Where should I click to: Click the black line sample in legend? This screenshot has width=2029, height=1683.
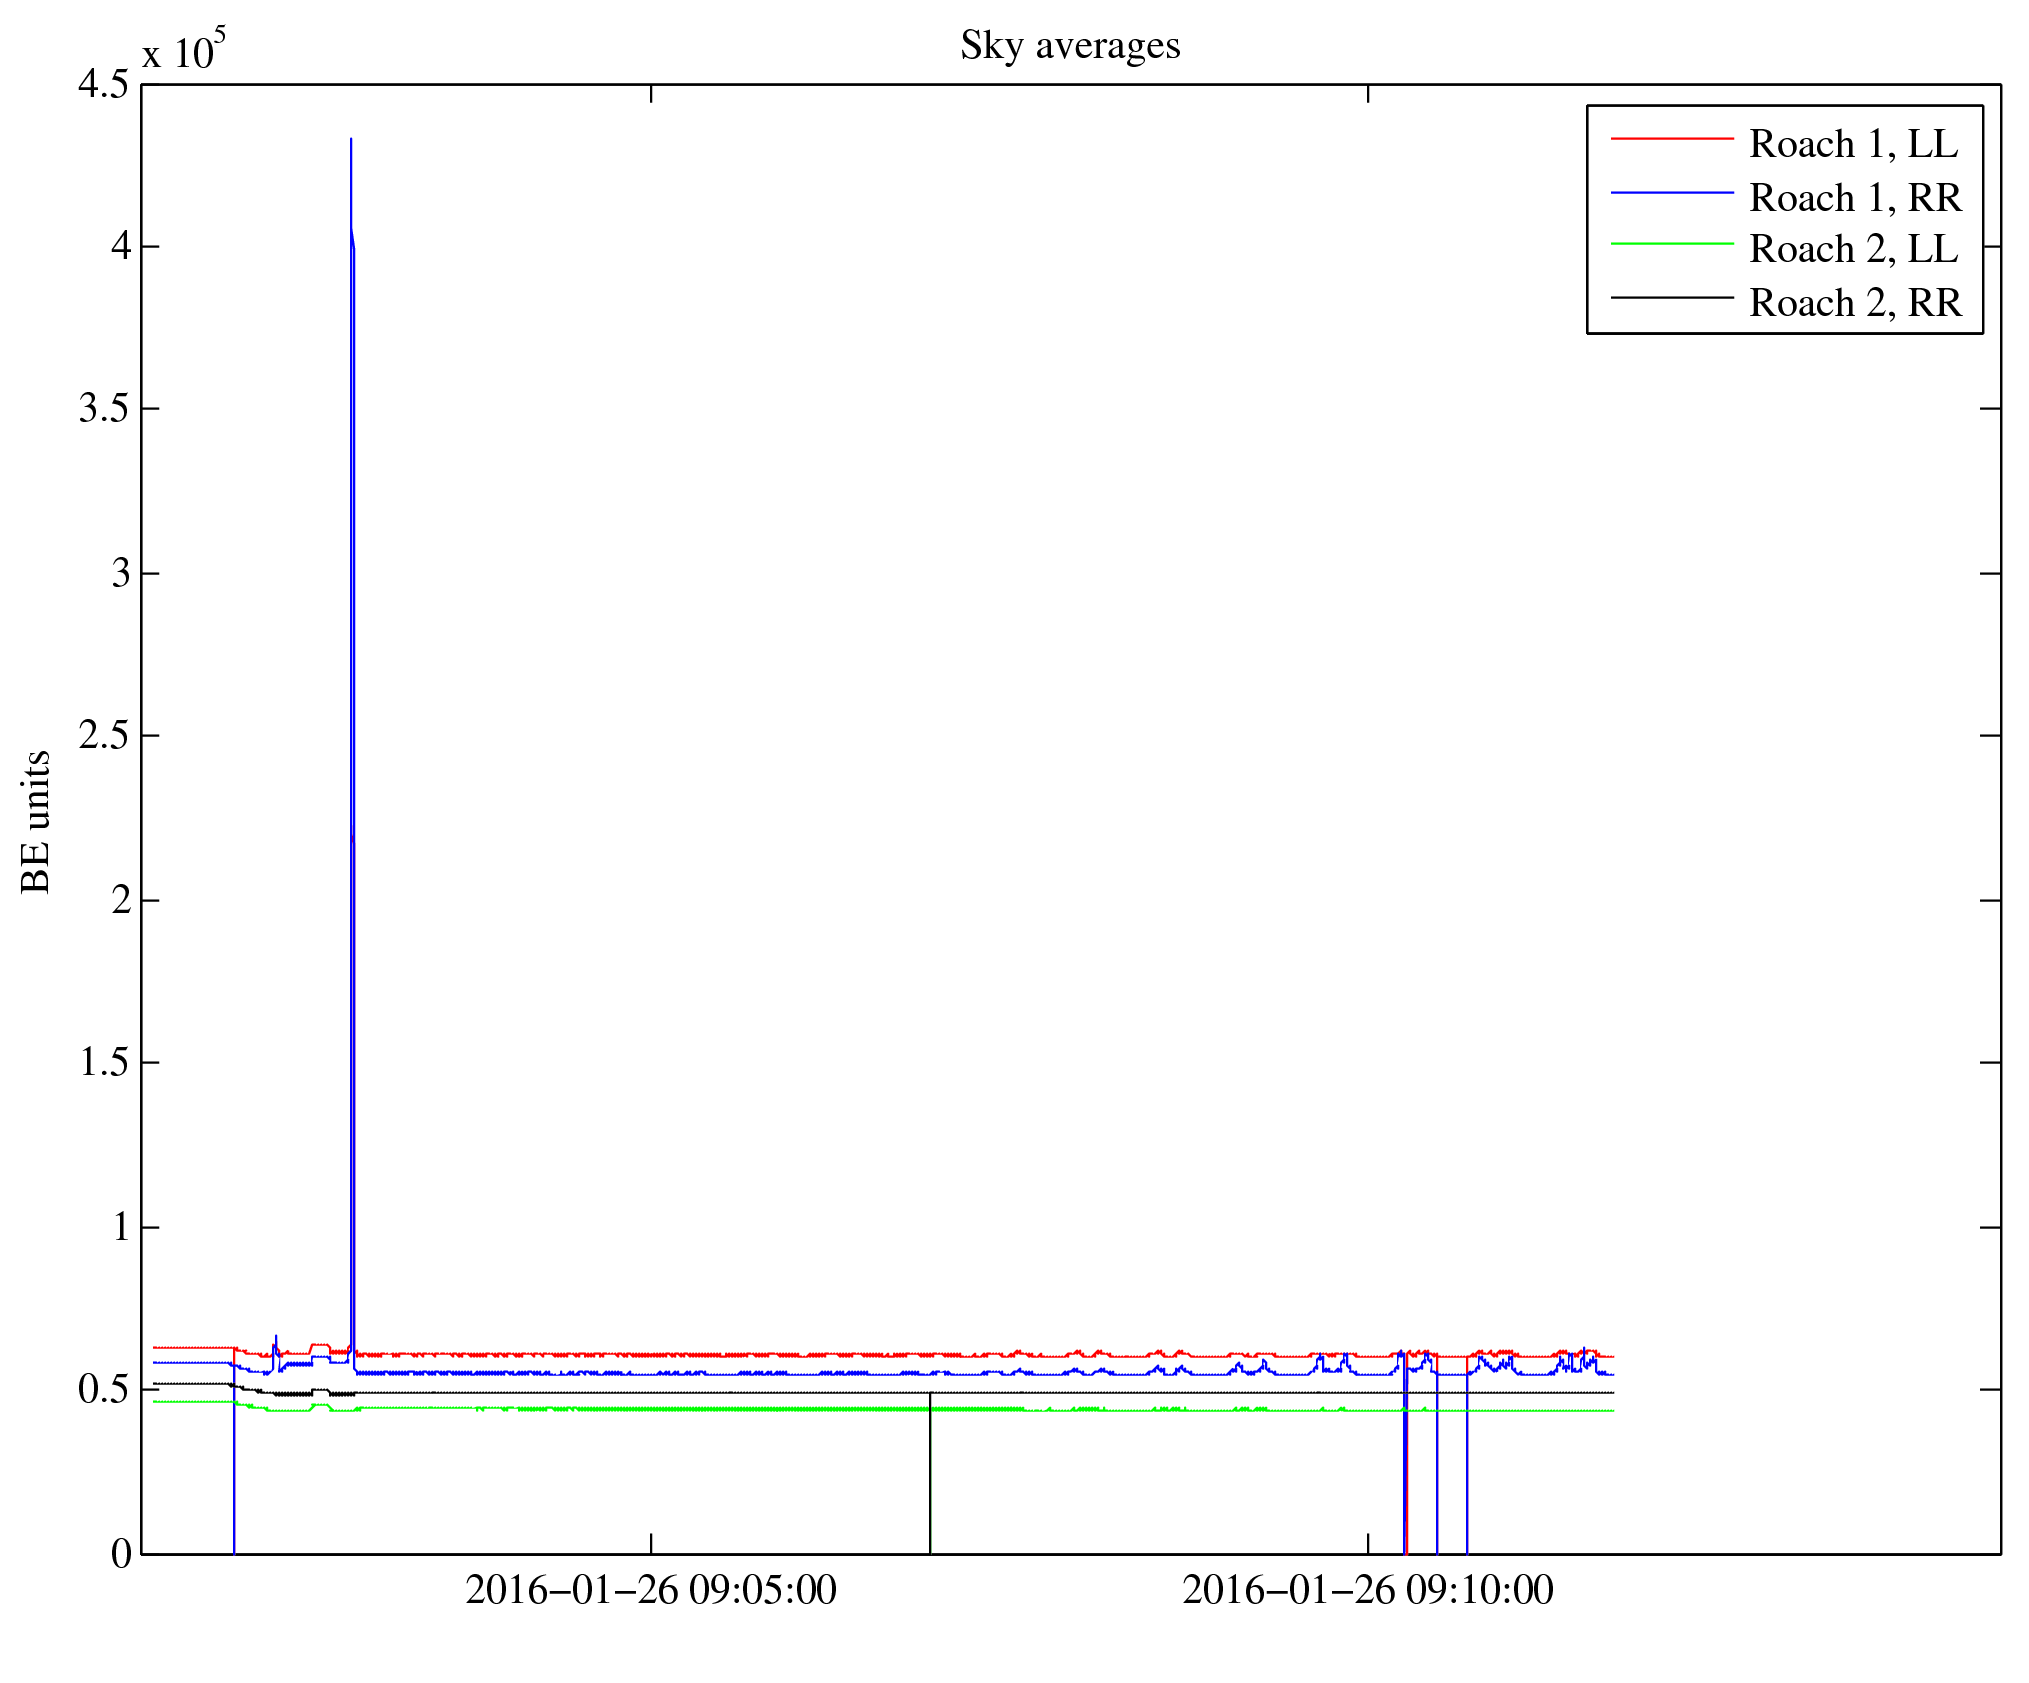(x=1671, y=297)
